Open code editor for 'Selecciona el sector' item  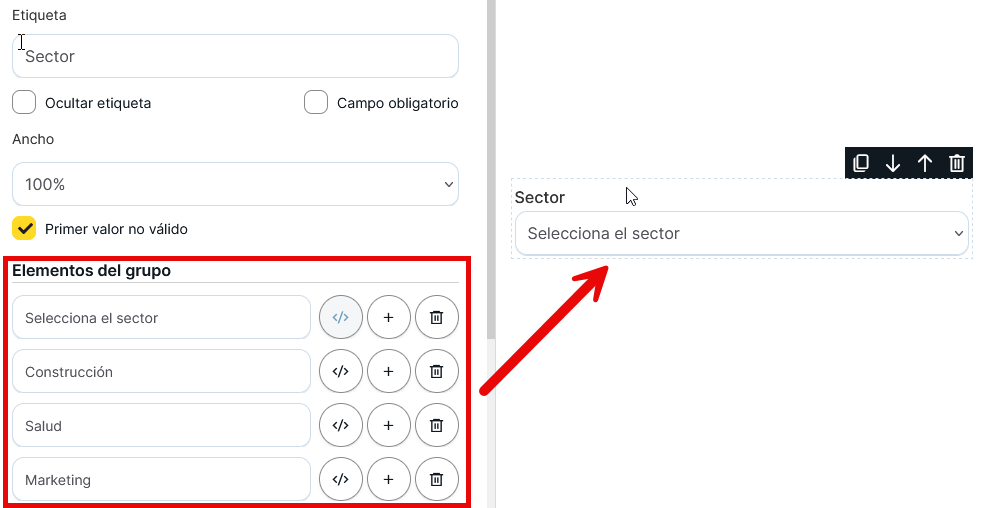(x=340, y=317)
